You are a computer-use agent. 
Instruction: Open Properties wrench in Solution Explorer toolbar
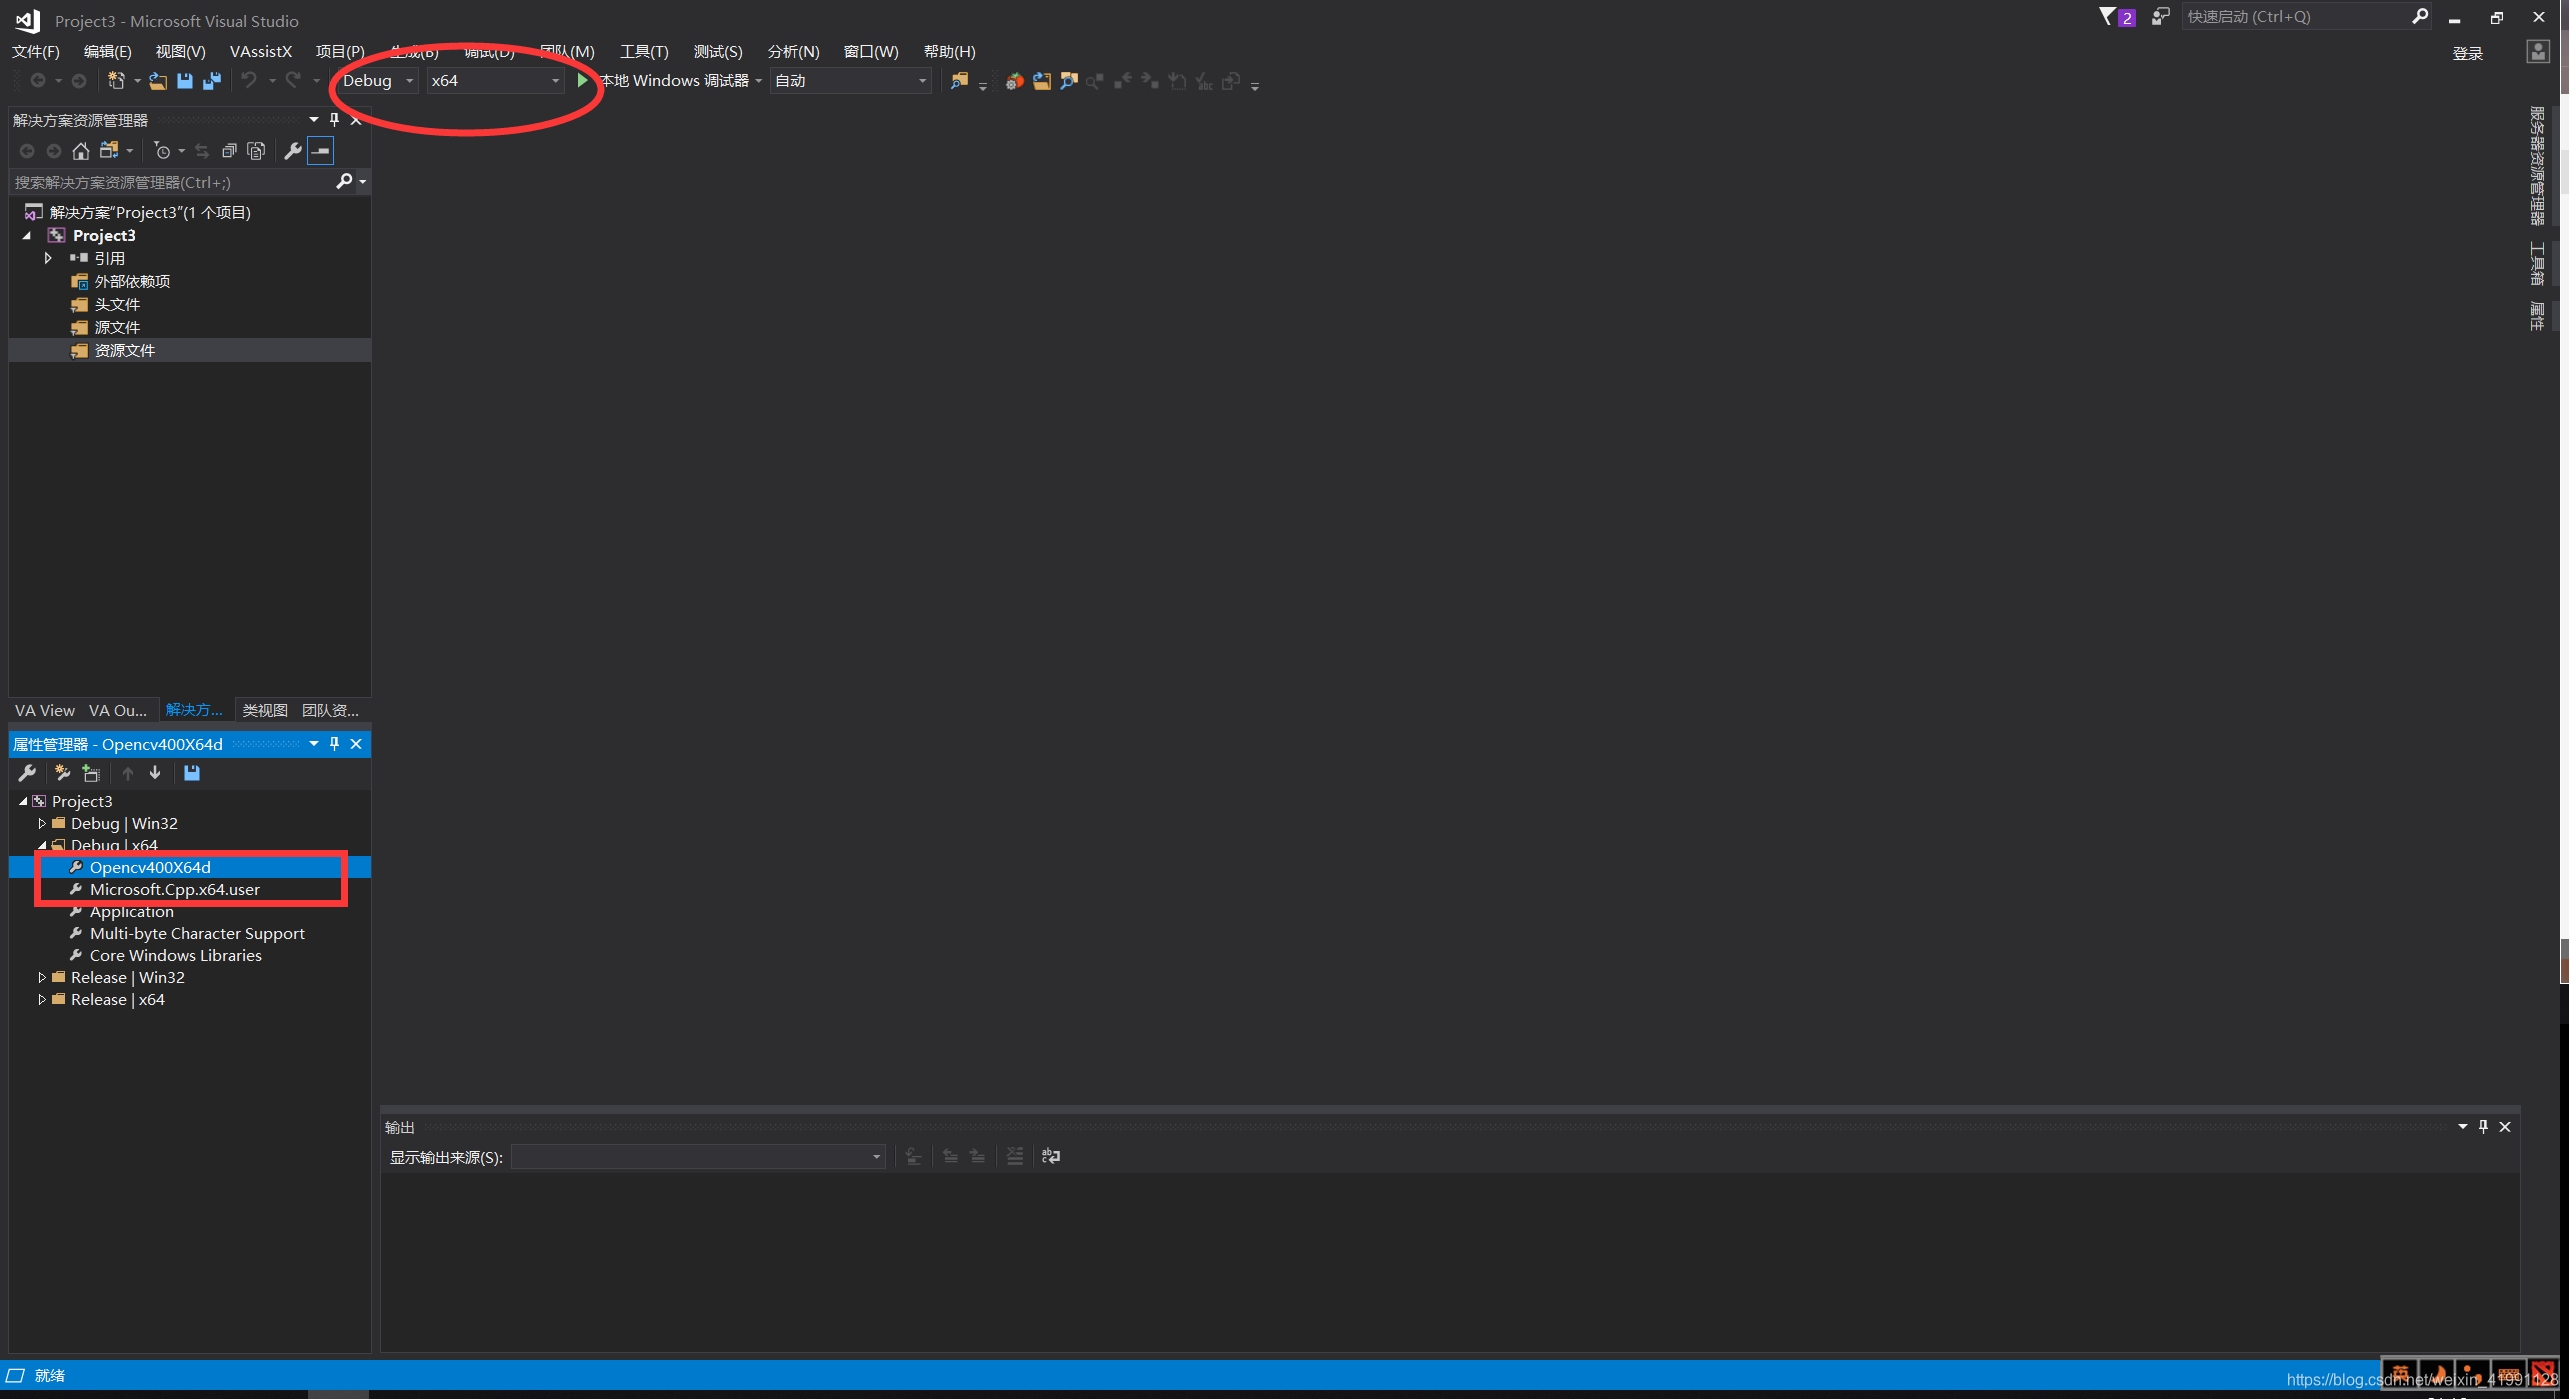pyautogui.click(x=292, y=151)
